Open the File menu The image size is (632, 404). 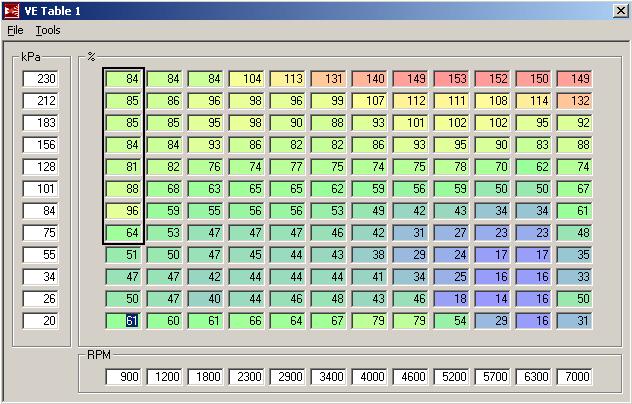point(15,30)
